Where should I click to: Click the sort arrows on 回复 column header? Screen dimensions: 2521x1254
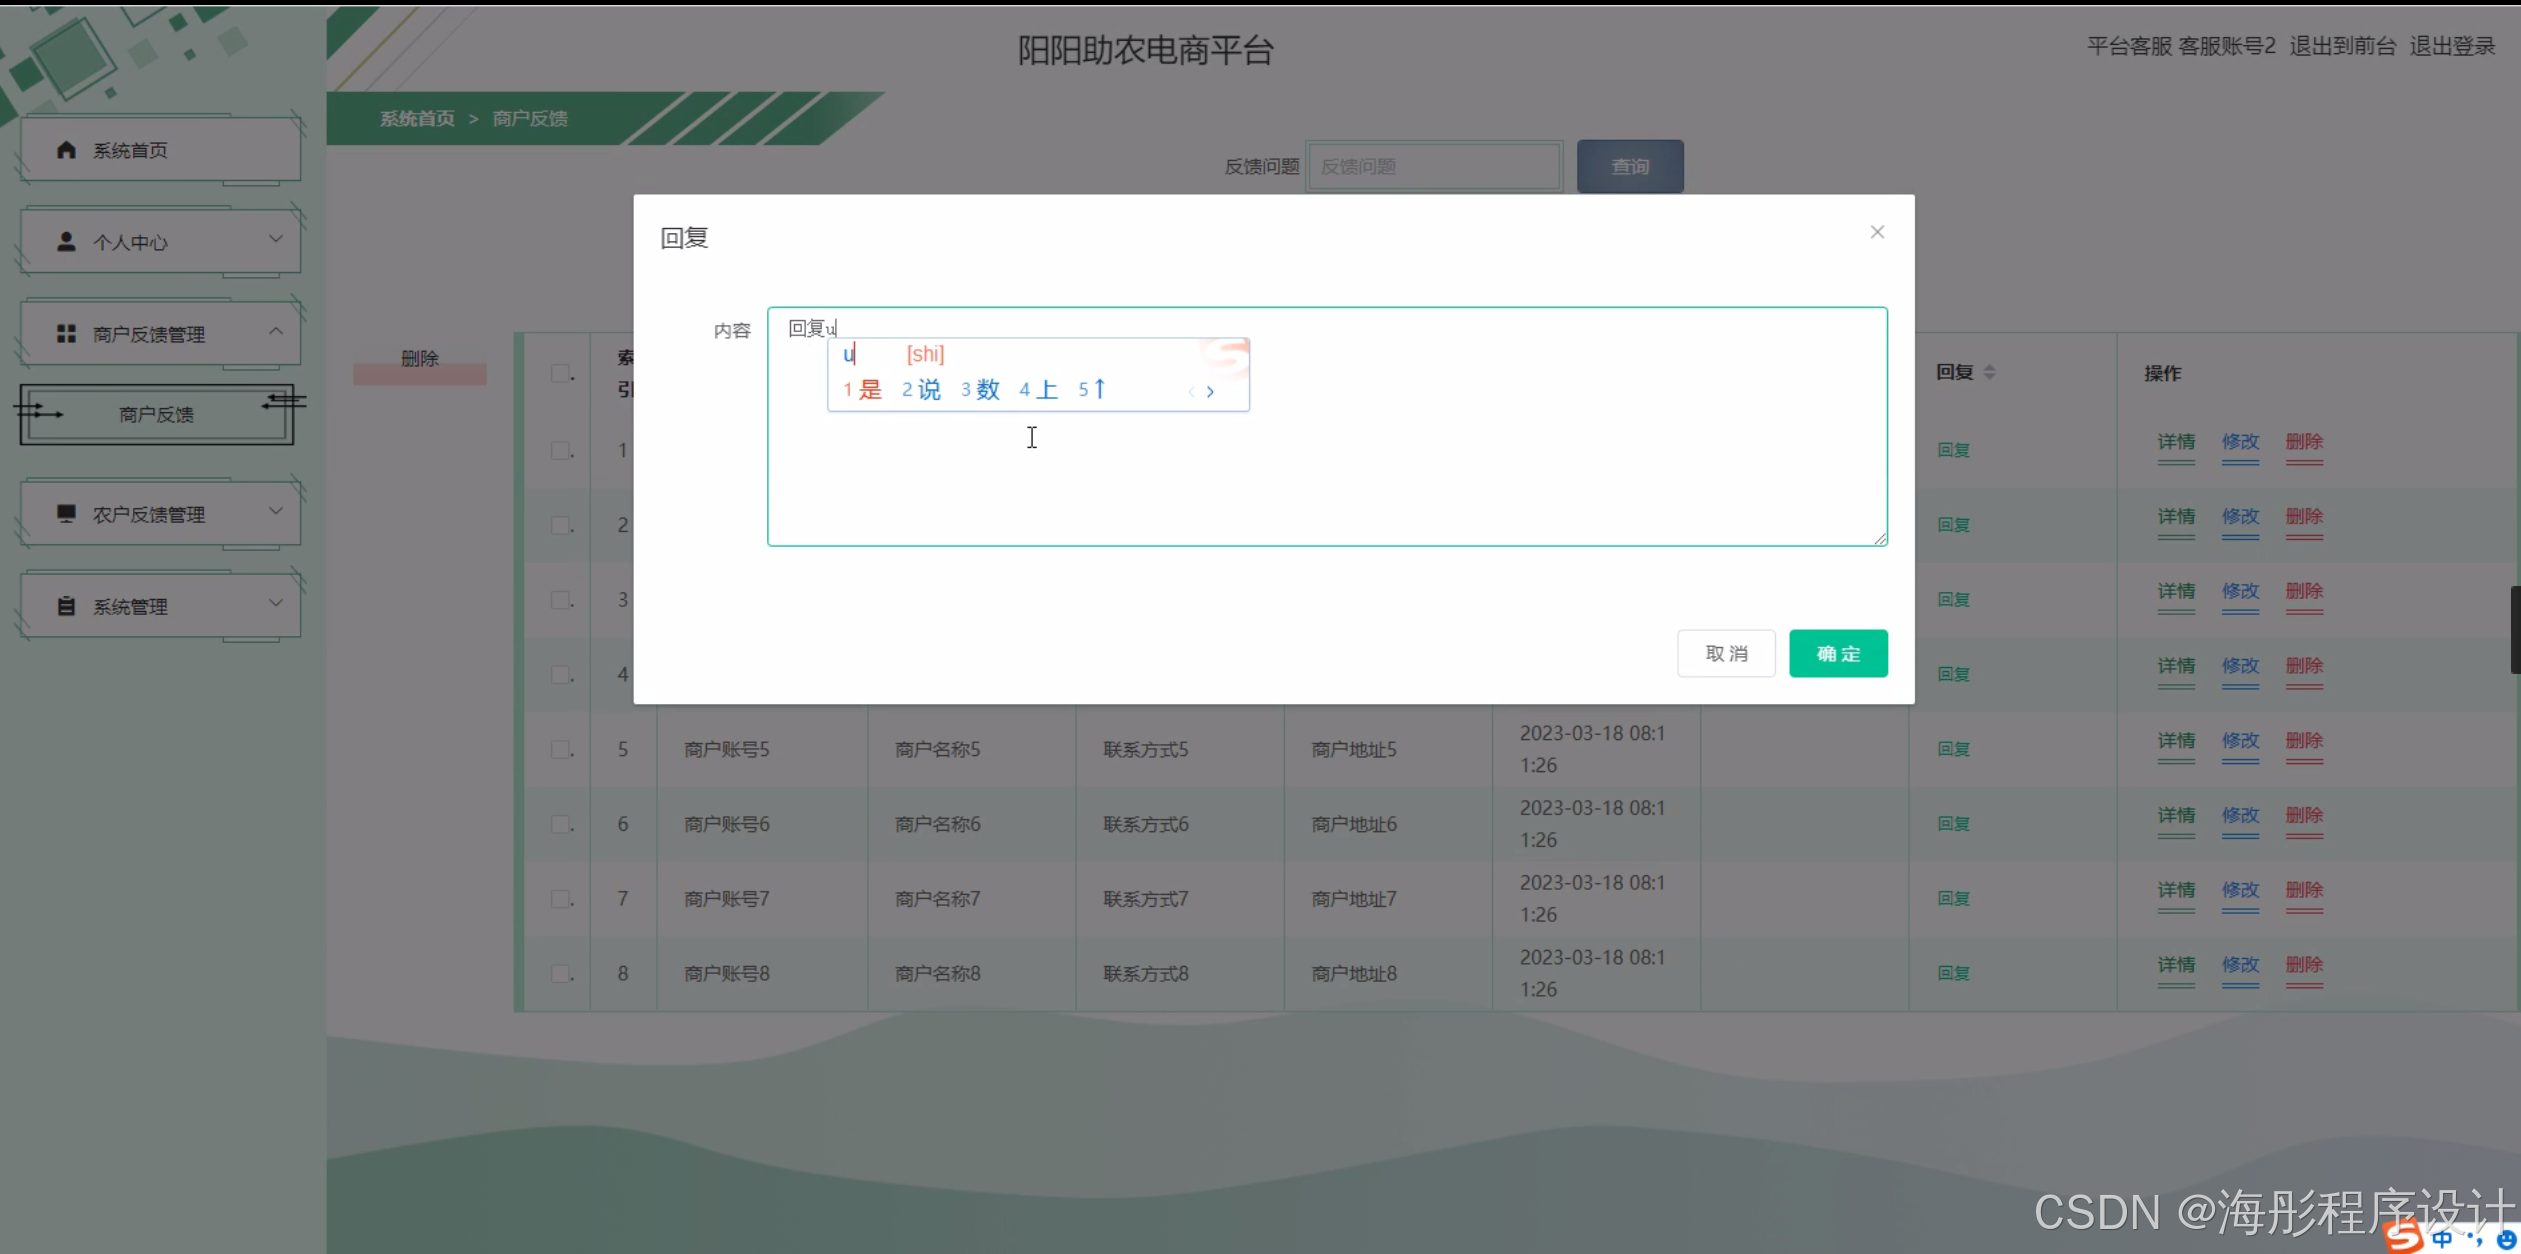tap(1989, 372)
